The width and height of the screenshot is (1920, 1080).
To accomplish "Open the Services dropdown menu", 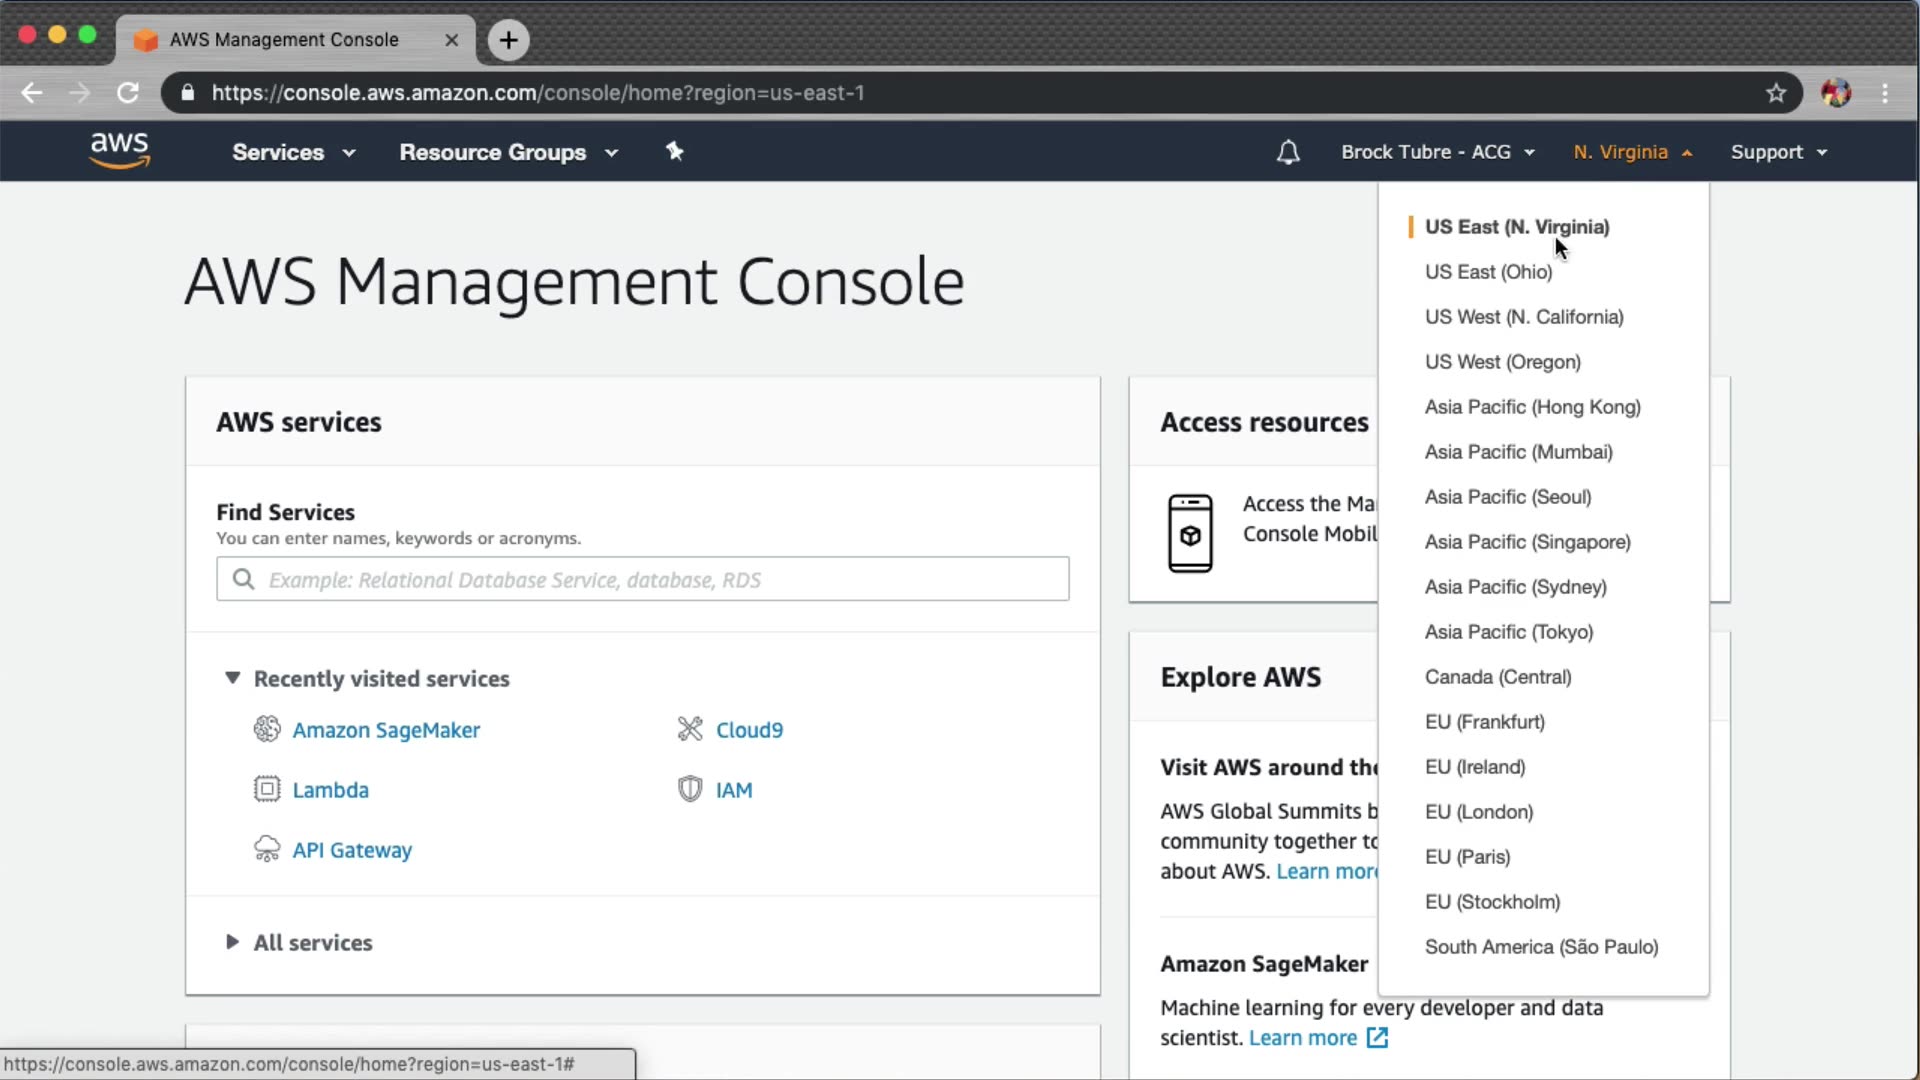I will pyautogui.click(x=293, y=152).
